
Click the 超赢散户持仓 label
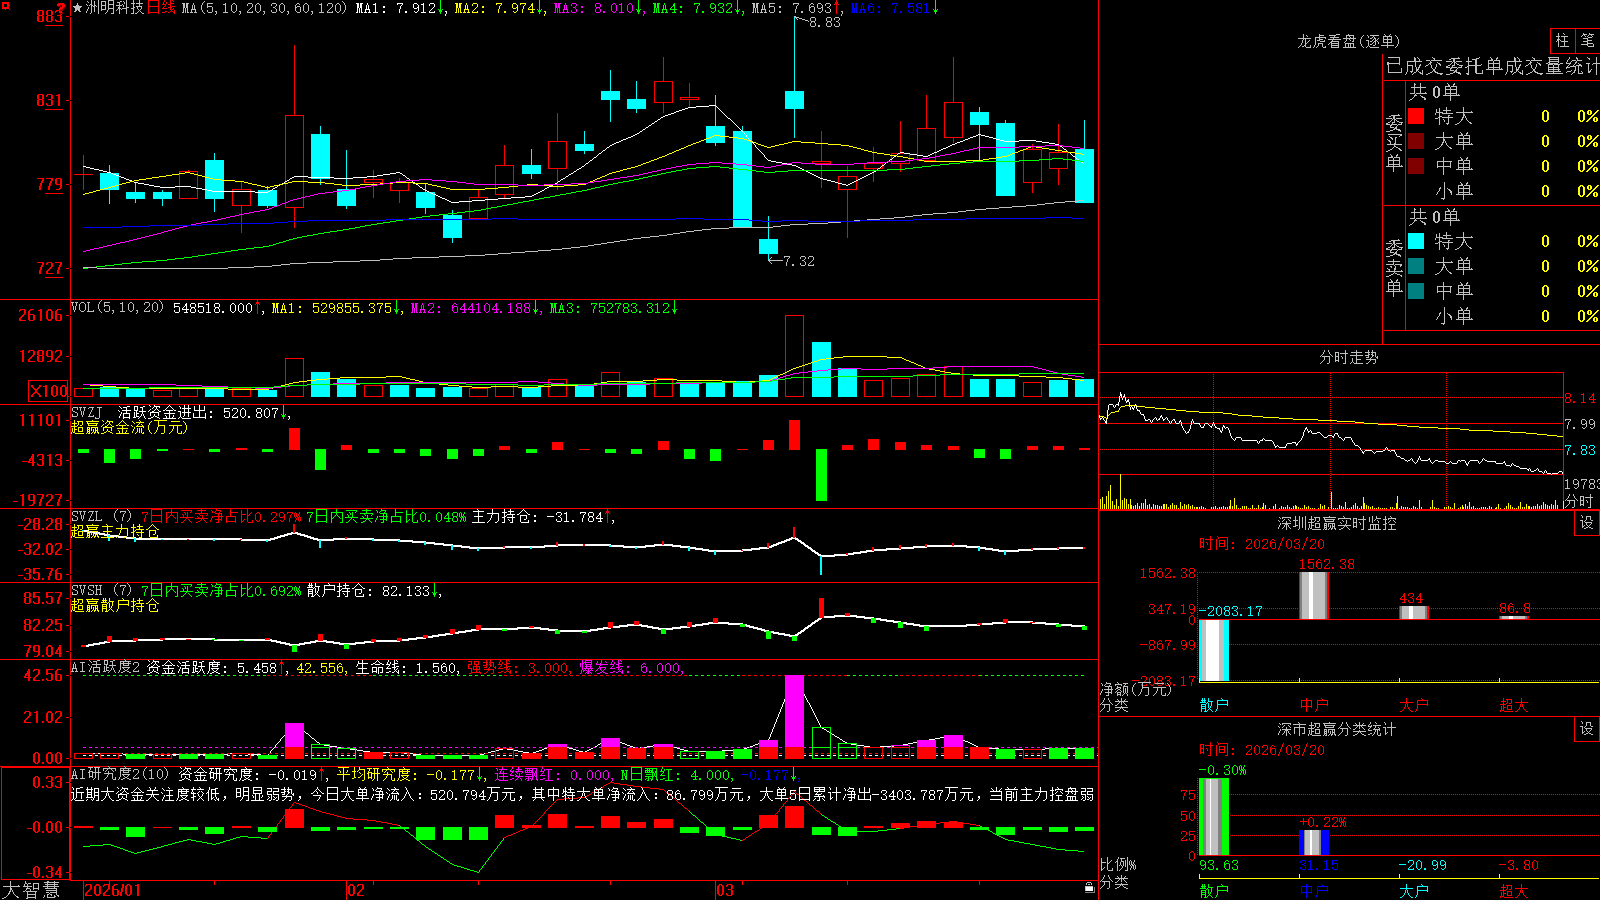[x=115, y=605]
